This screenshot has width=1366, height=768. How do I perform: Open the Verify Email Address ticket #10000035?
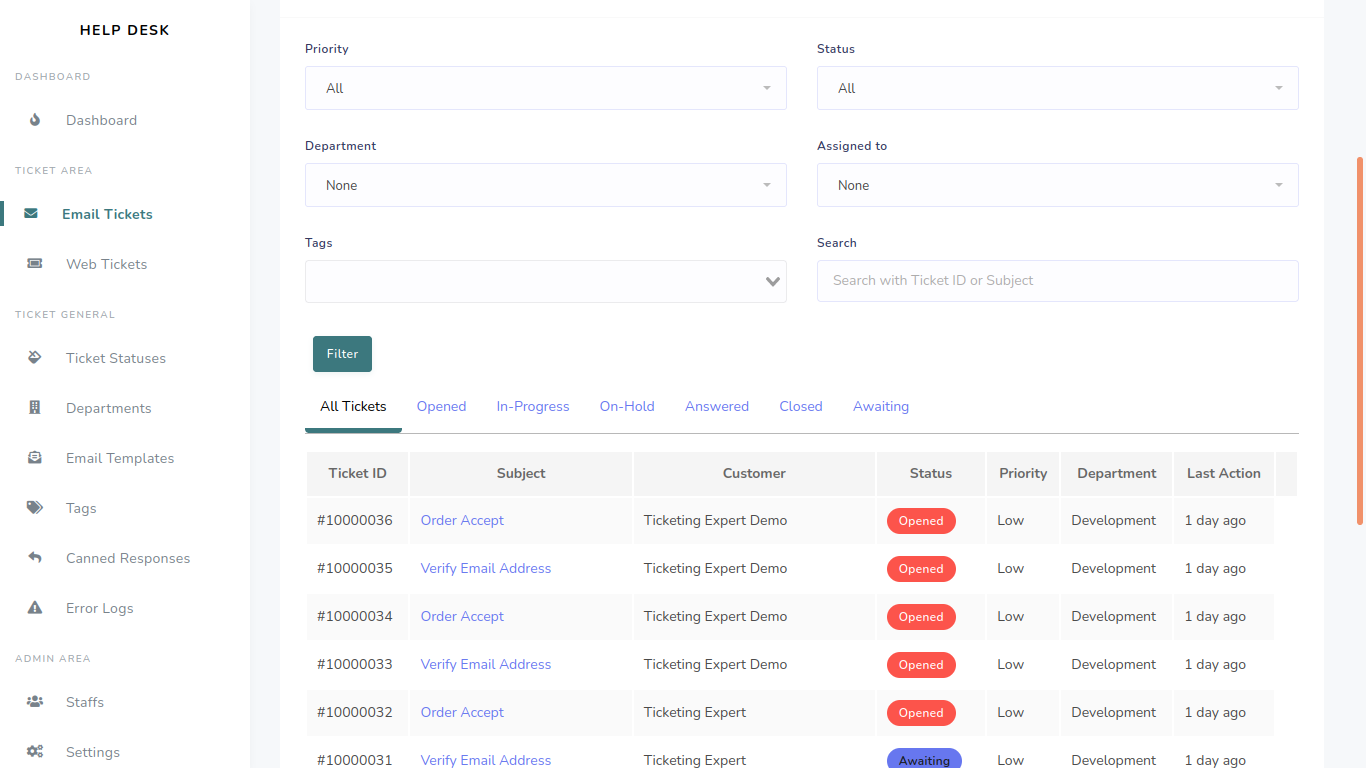click(x=485, y=568)
